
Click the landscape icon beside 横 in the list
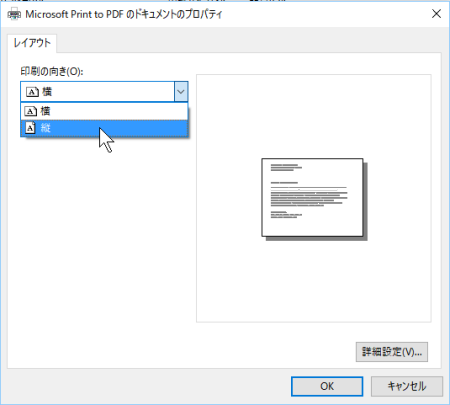click(30, 111)
